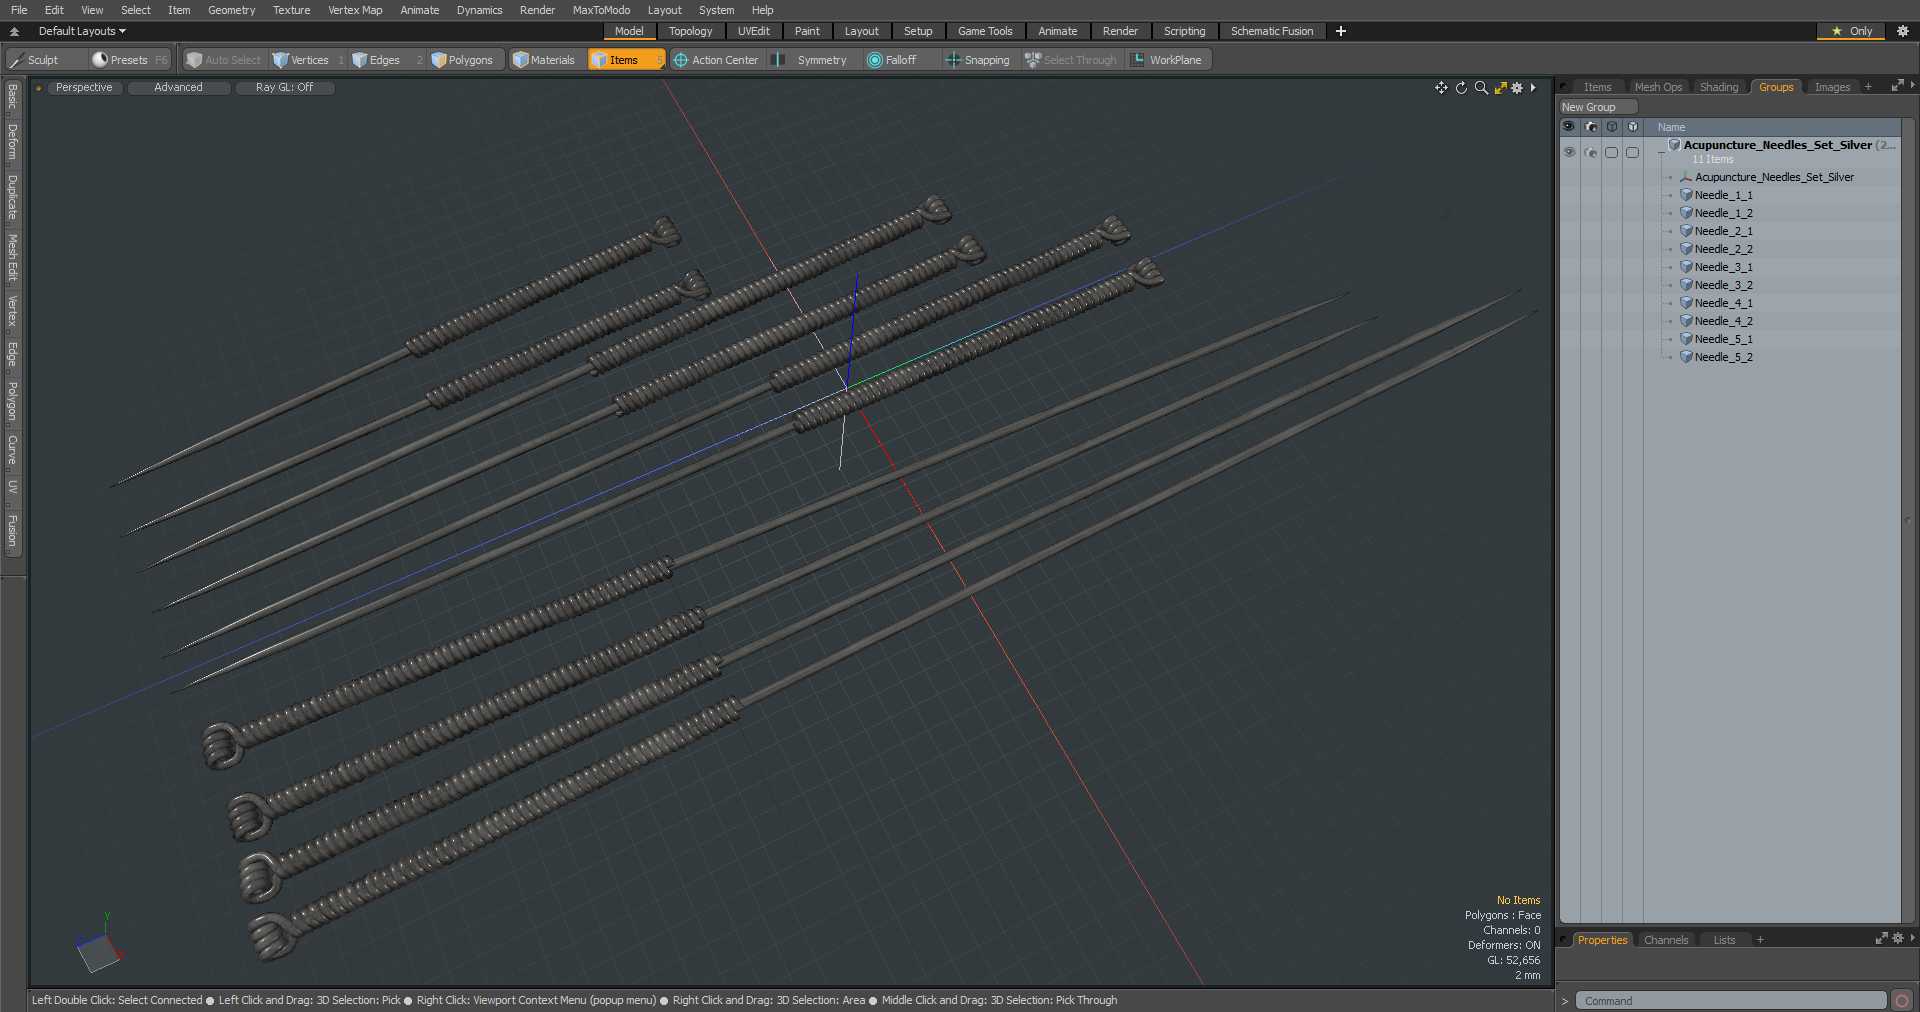This screenshot has width=1920, height=1012.
Task: Switch to the Channels tab
Action: point(1665,940)
